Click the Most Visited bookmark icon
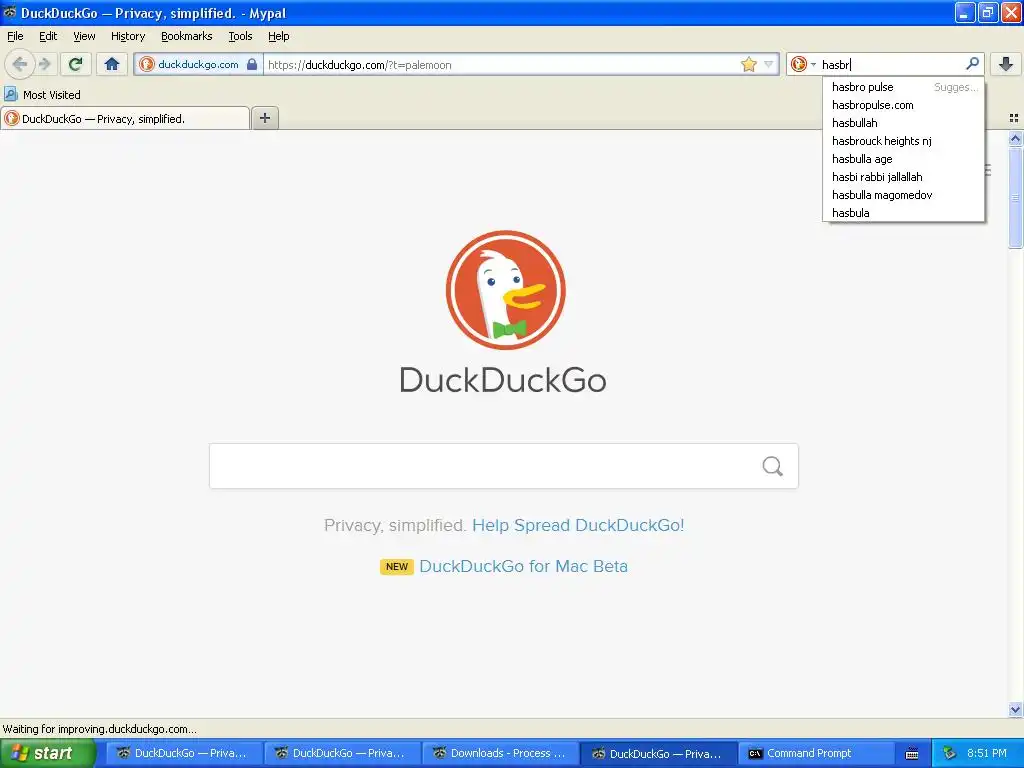 [x=10, y=94]
